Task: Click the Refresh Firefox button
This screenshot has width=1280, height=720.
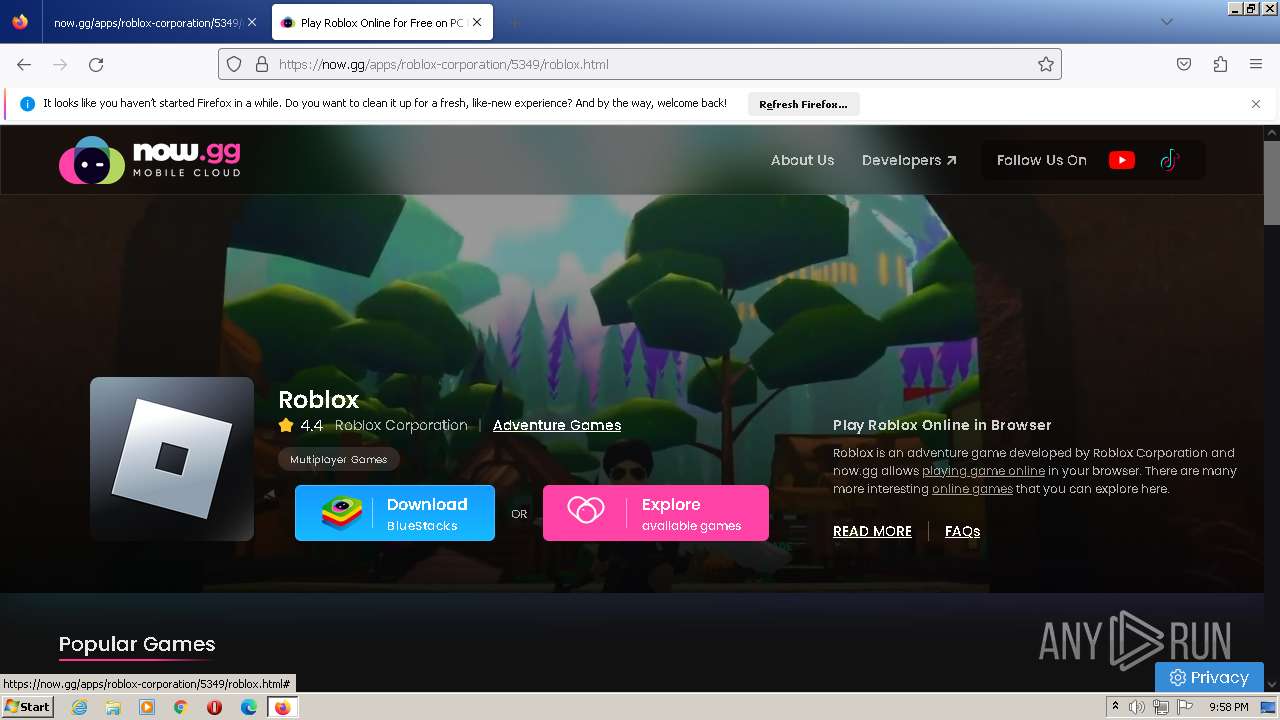Action: coord(803,104)
